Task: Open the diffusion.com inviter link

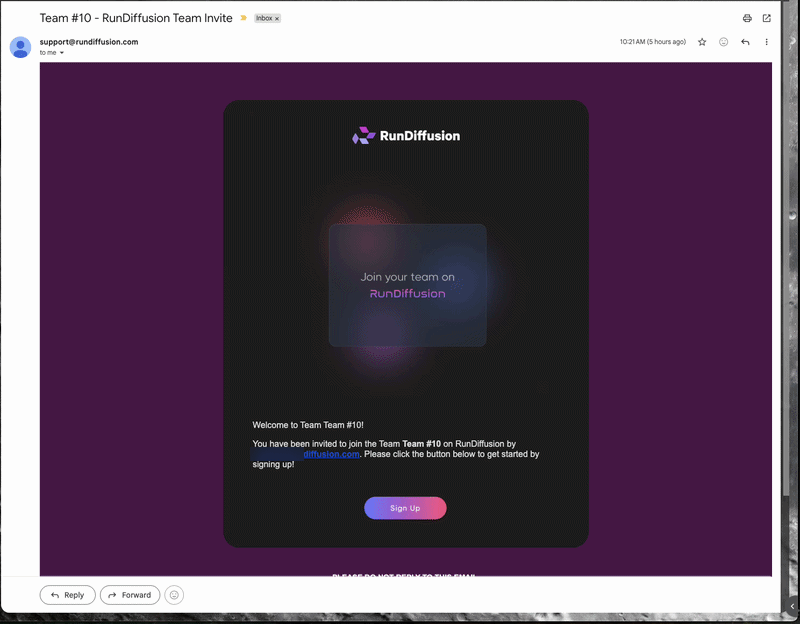Action: tap(331, 454)
